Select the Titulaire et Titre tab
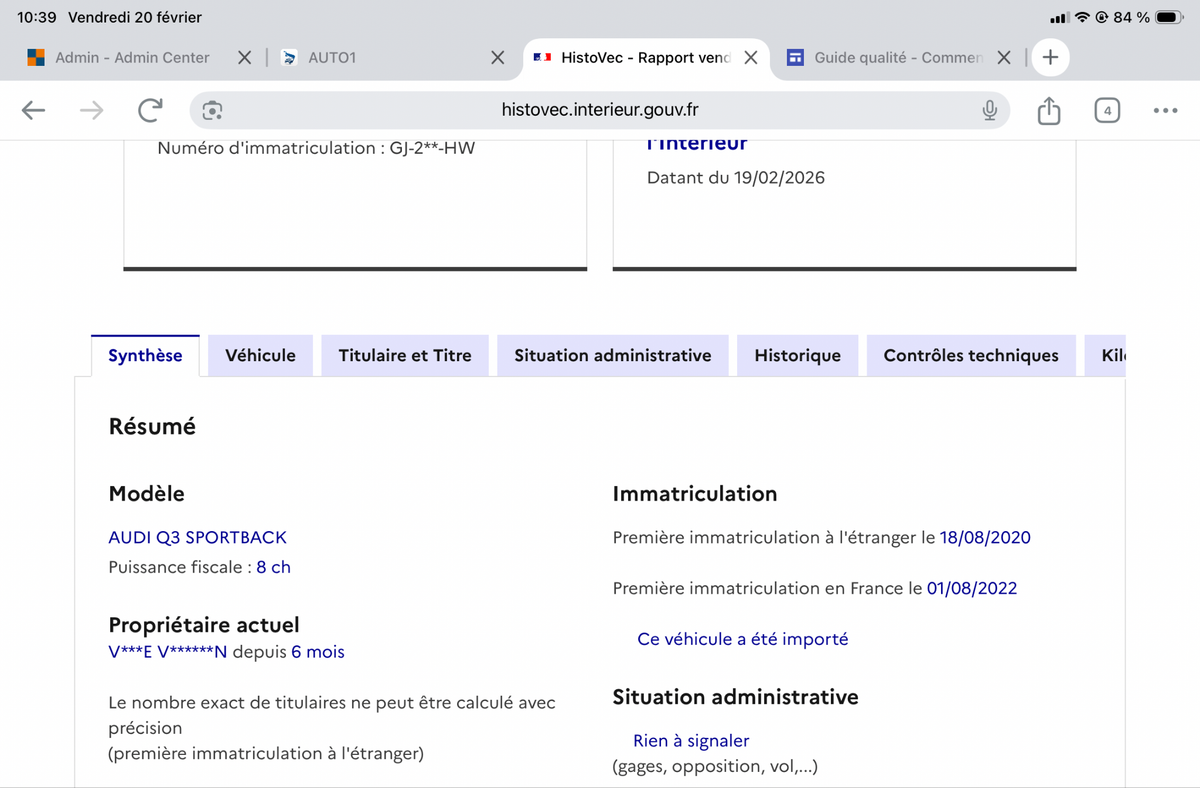 pyautogui.click(x=405, y=356)
